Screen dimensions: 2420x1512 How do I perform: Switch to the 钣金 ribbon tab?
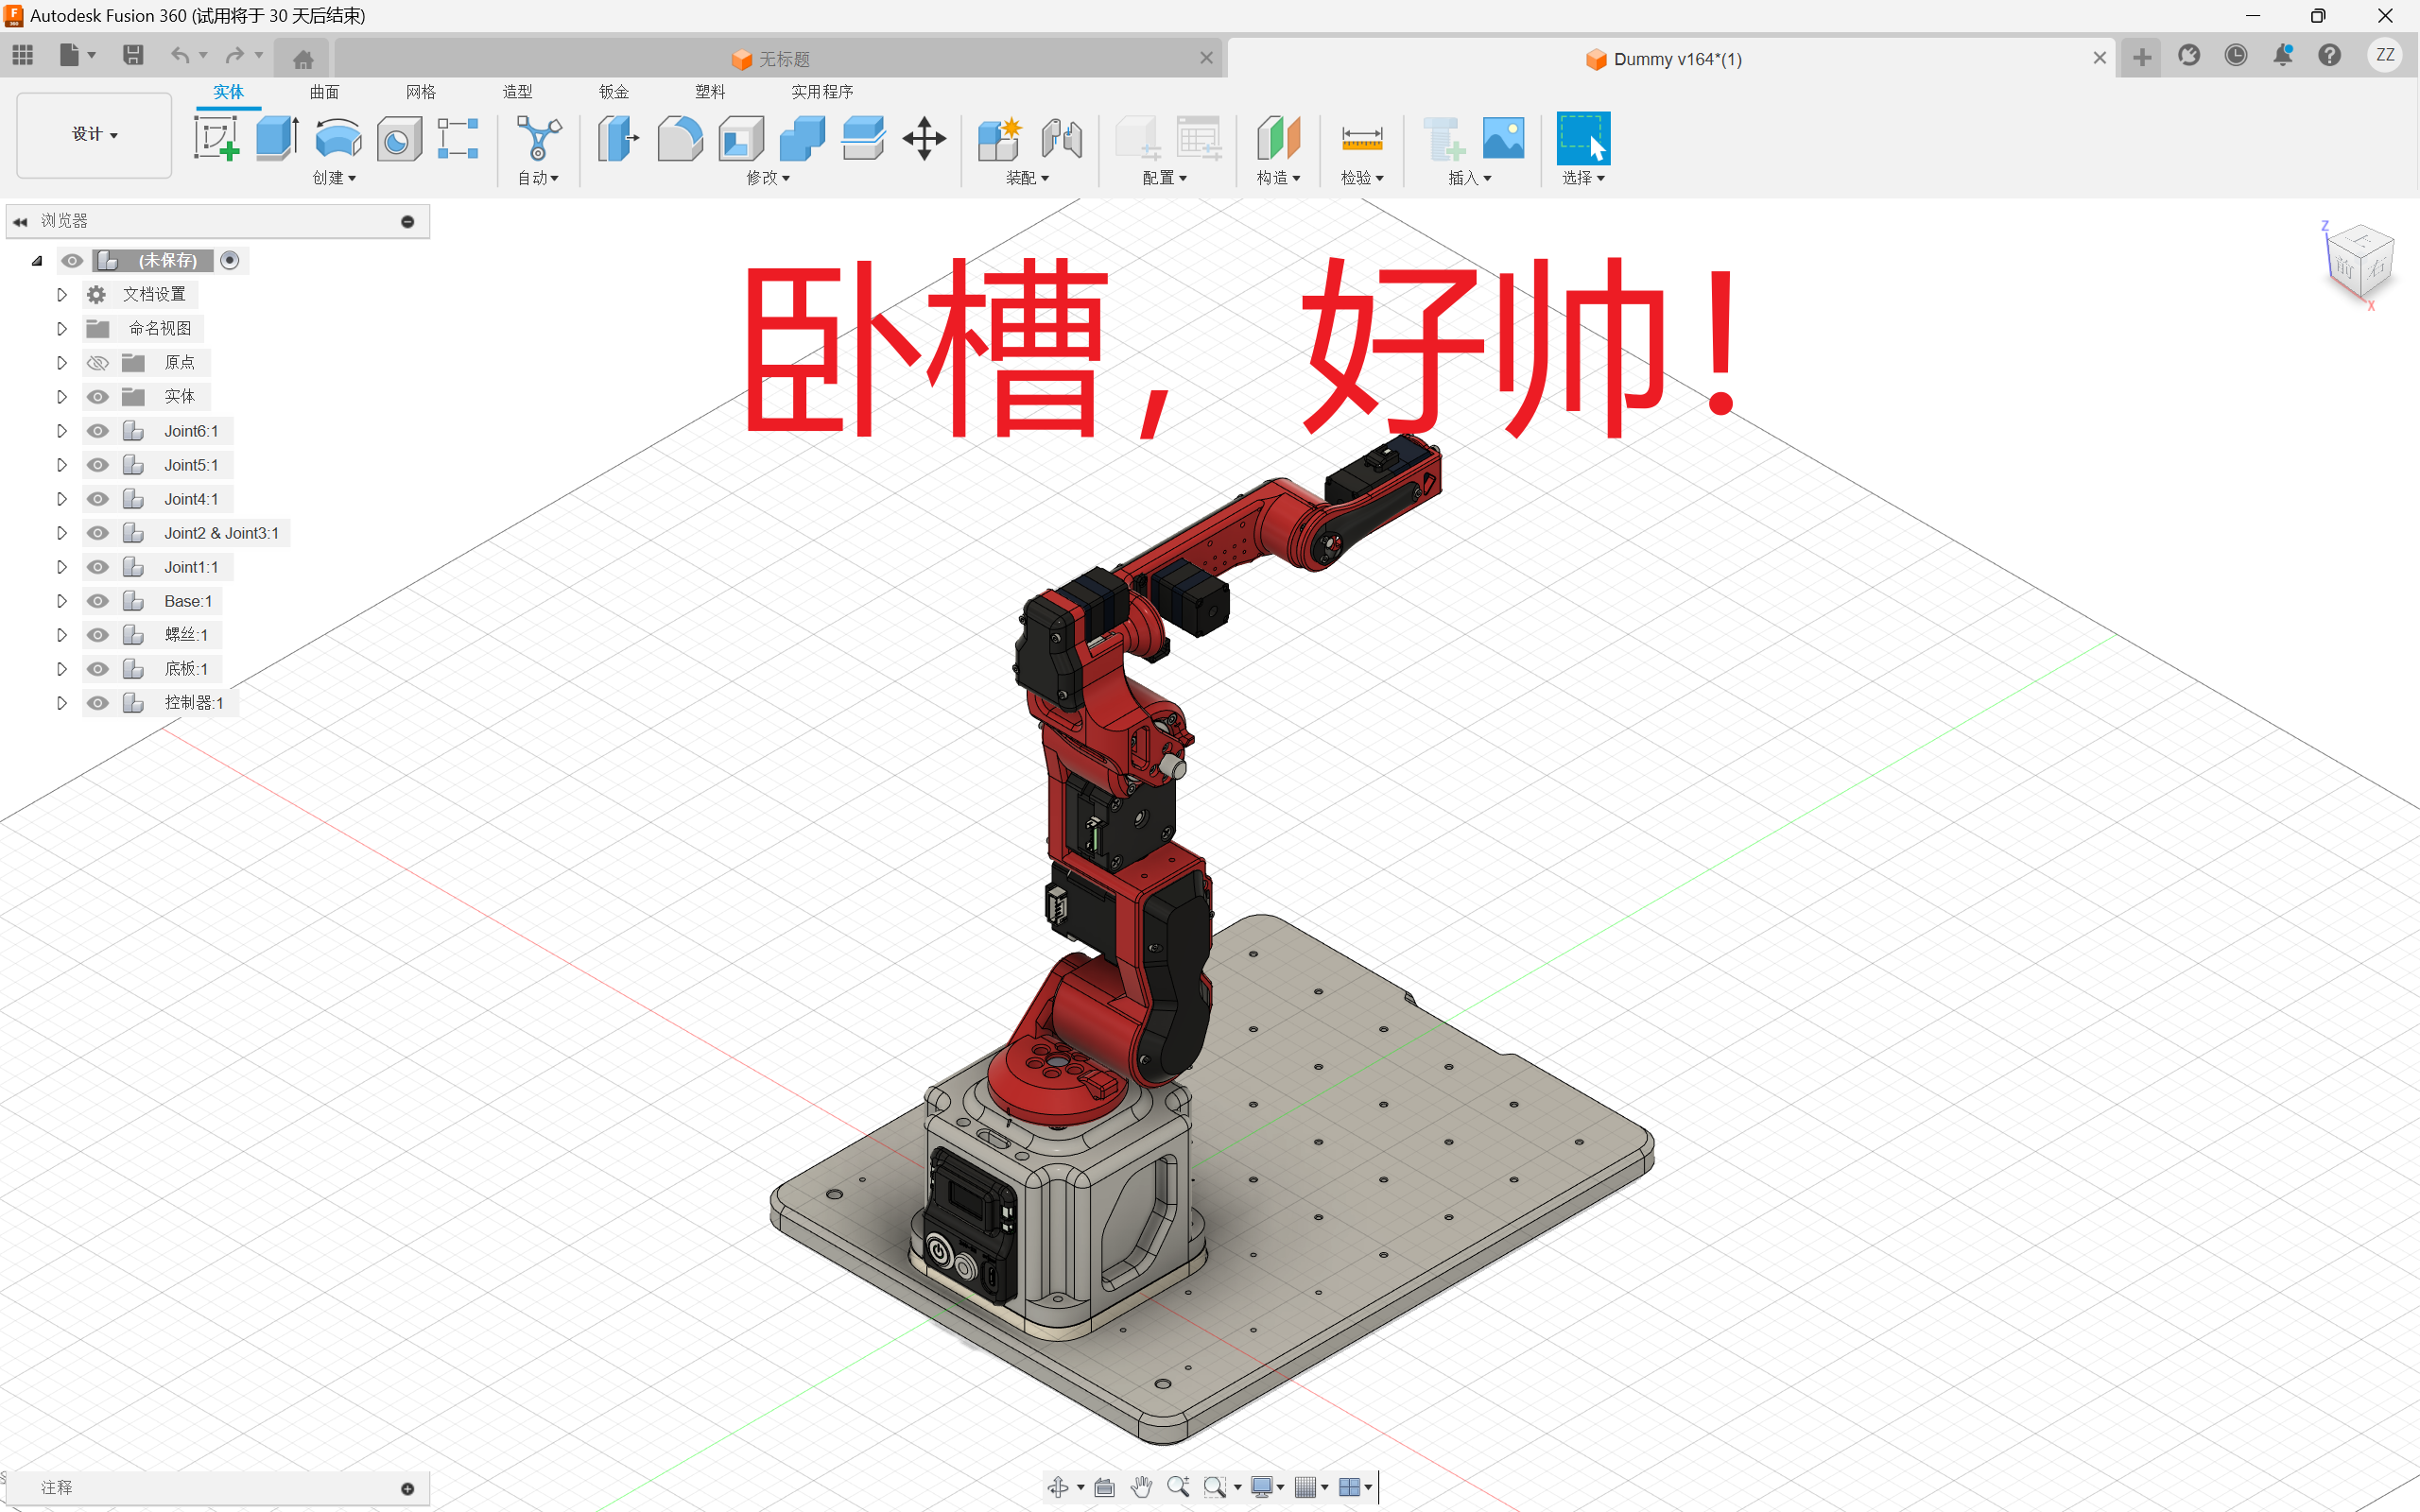click(x=613, y=92)
